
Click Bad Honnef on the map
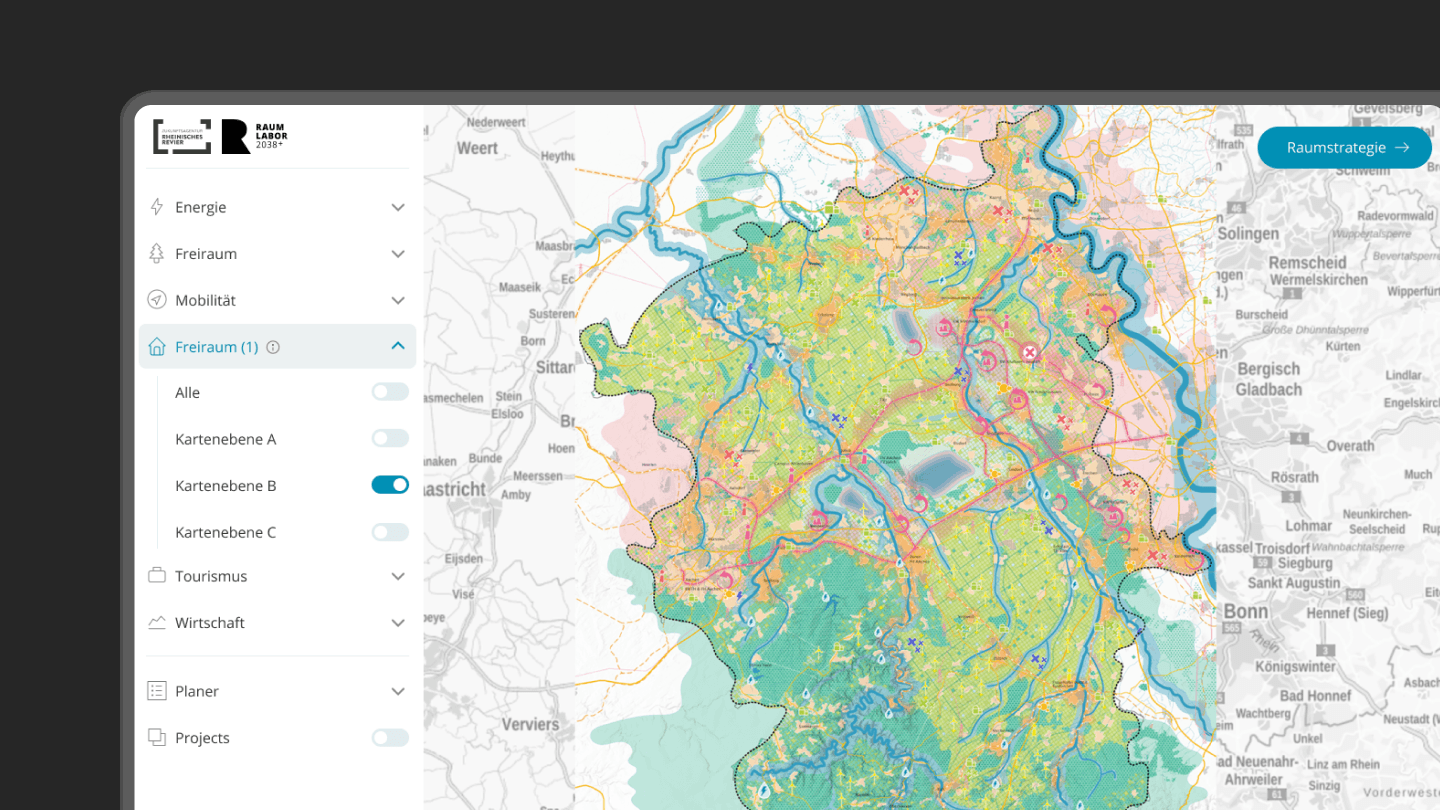point(1315,695)
